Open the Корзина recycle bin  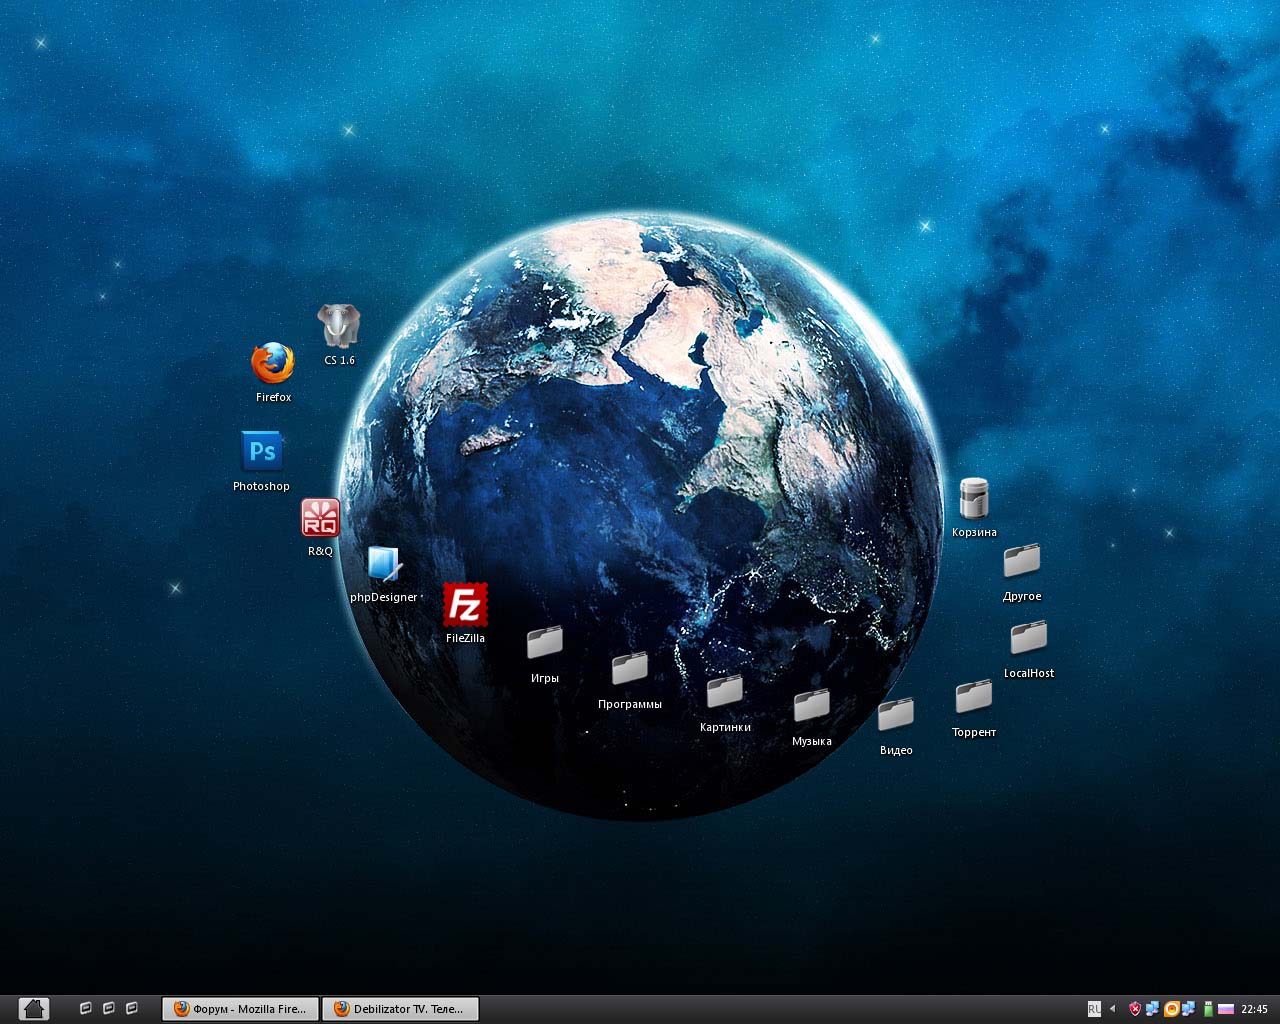click(x=973, y=499)
